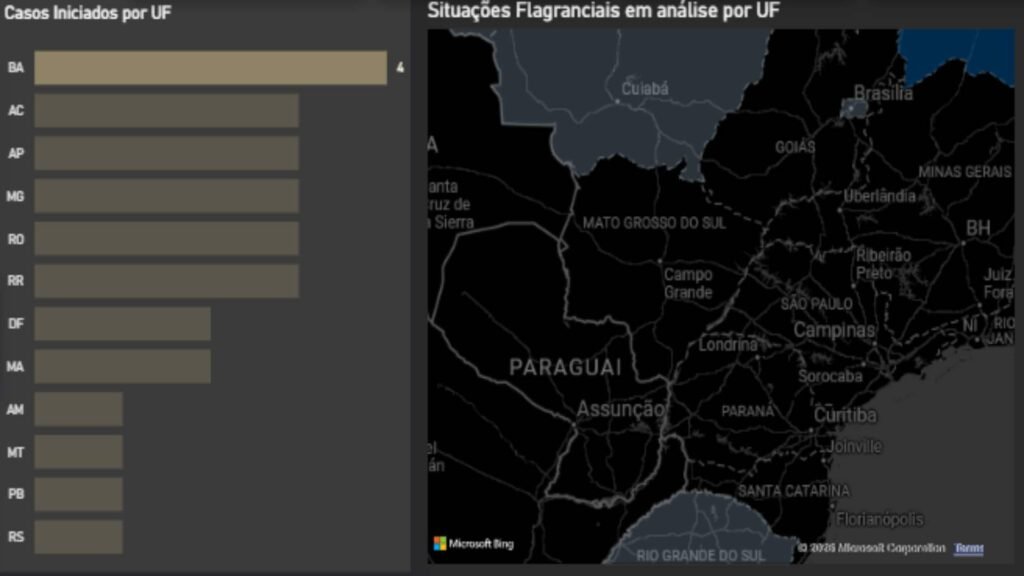Choose the RO bar
1024x576 pixels.
point(167,238)
